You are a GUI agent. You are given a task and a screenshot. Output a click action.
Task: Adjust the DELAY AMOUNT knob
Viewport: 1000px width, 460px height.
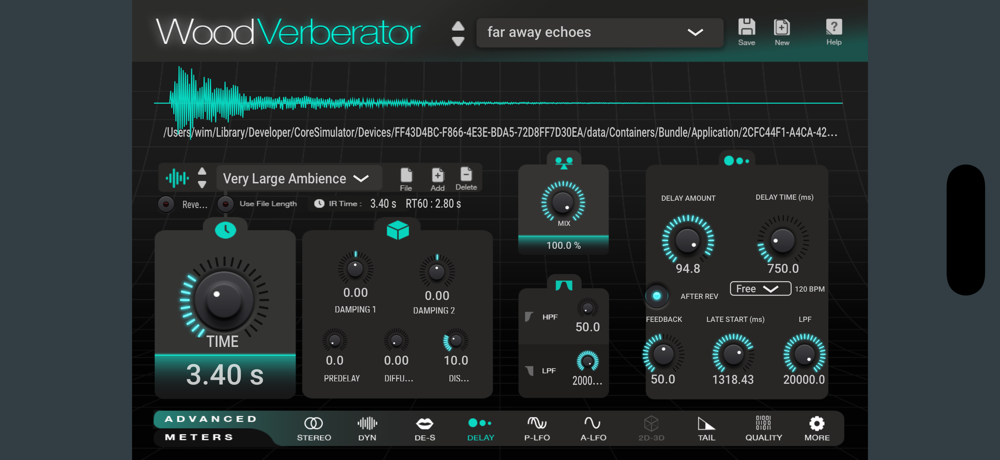pyautogui.click(x=687, y=239)
